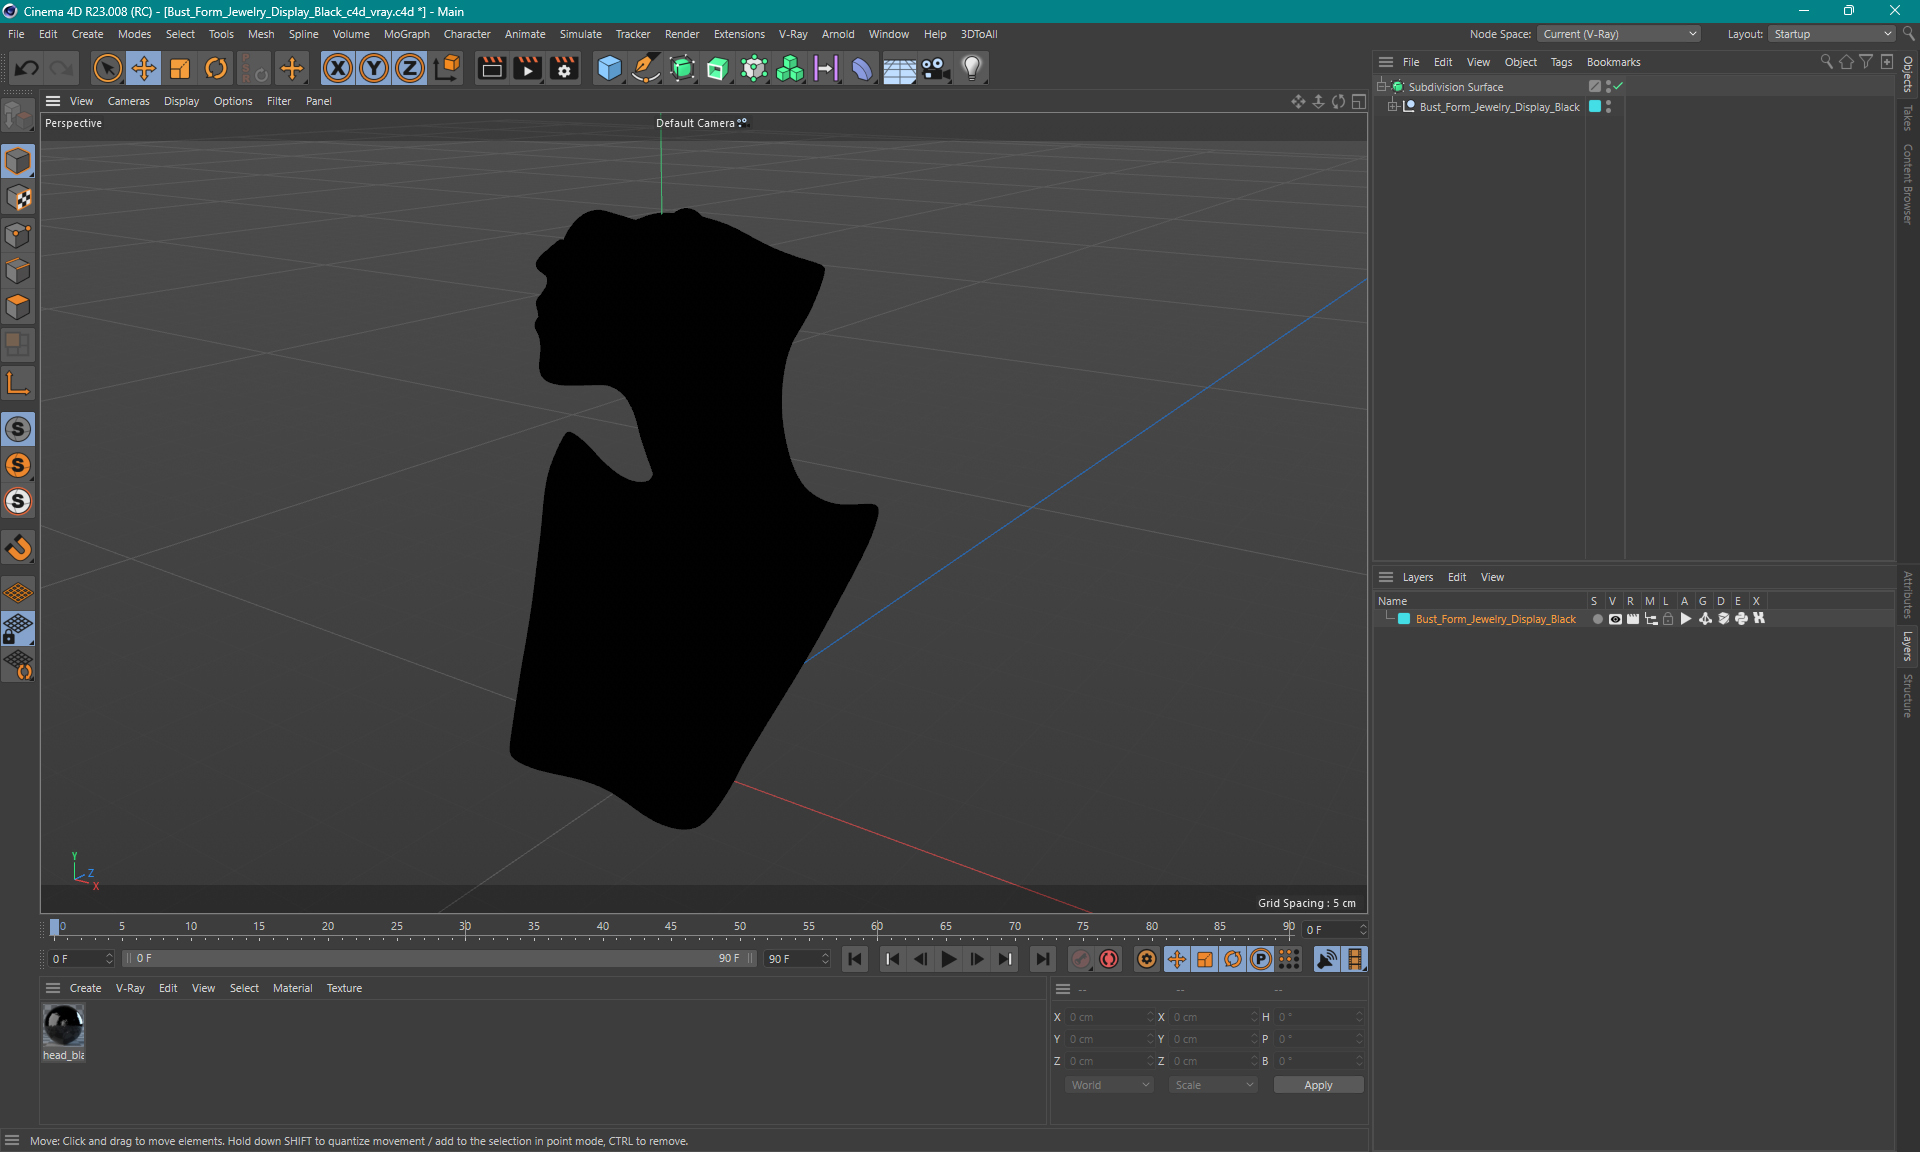Open the Scale mode dropdown
This screenshot has width=1920, height=1152.
point(1213,1085)
